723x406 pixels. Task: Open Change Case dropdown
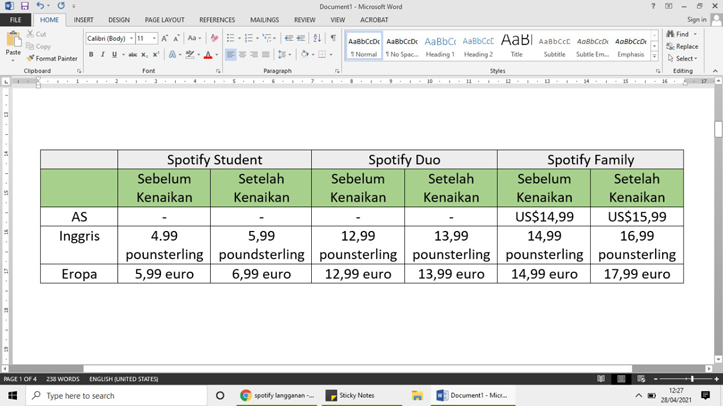click(x=194, y=38)
